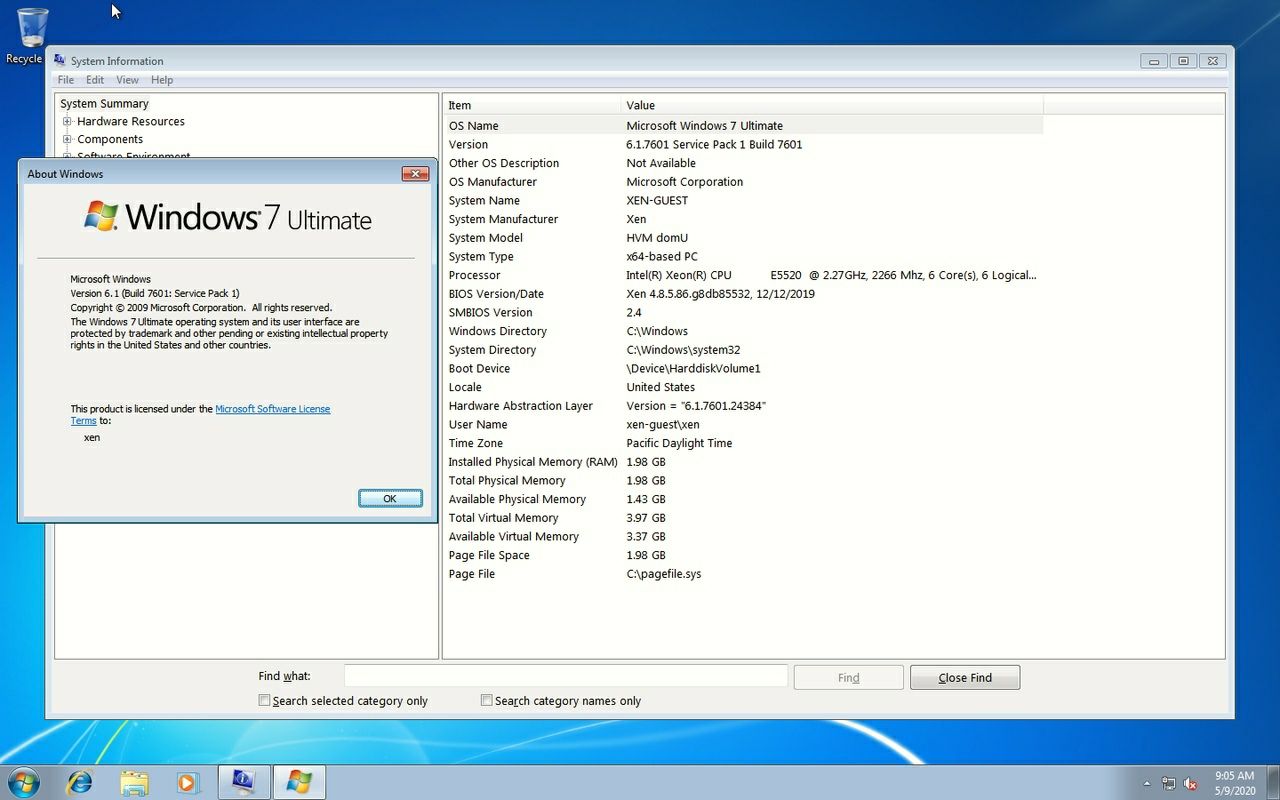
Task: Open the taskbar clock showing 9:05 AM
Action: pyautogui.click(x=1234, y=783)
